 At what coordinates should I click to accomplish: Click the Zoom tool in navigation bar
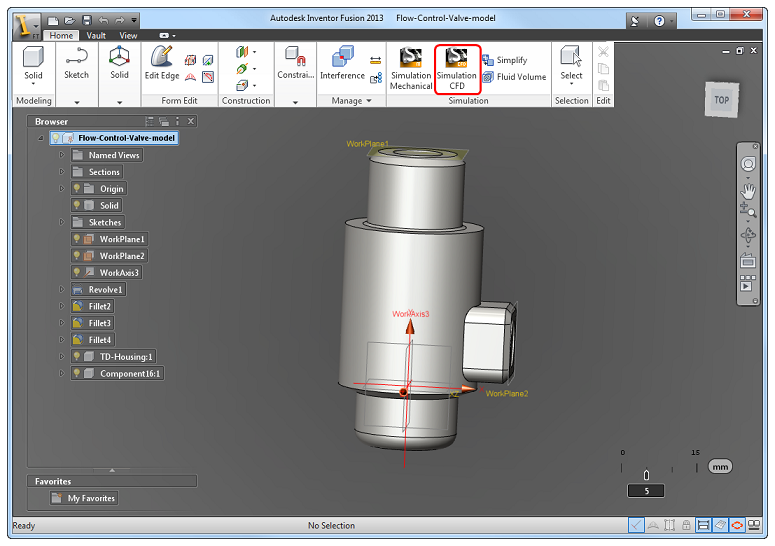click(748, 211)
